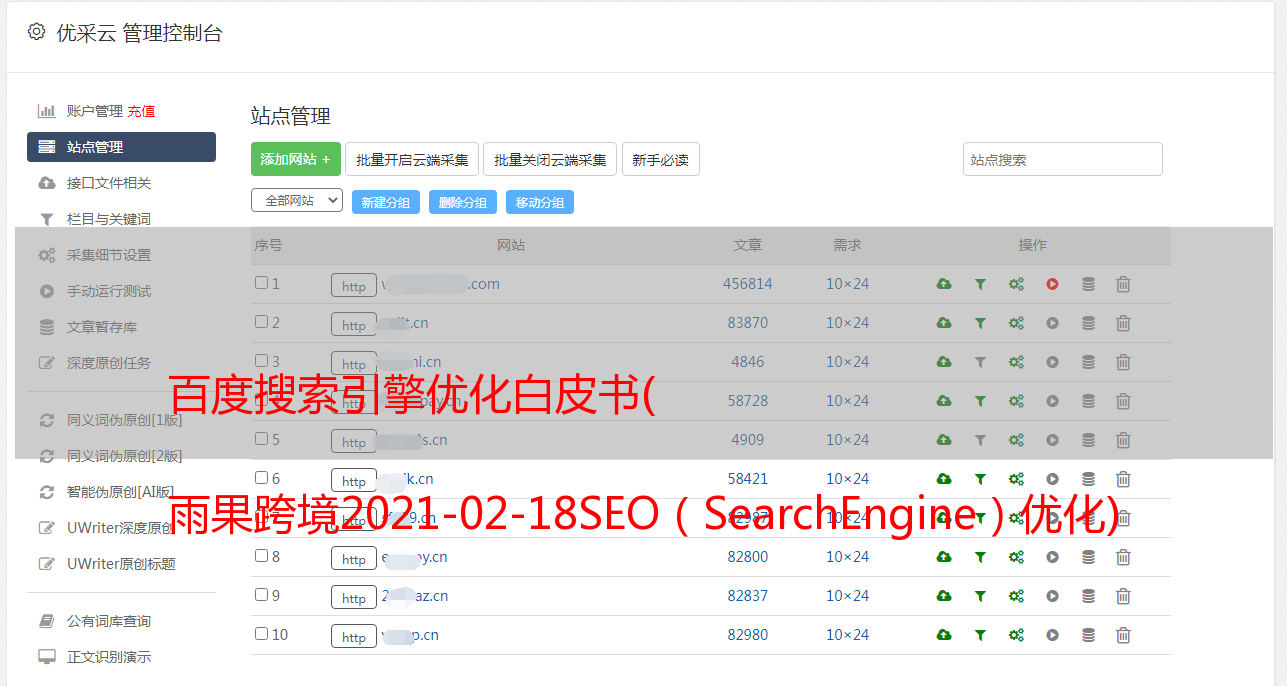The height and width of the screenshot is (686, 1287).
Task: Click the 操作 column header
Action: click(1033, 245)
